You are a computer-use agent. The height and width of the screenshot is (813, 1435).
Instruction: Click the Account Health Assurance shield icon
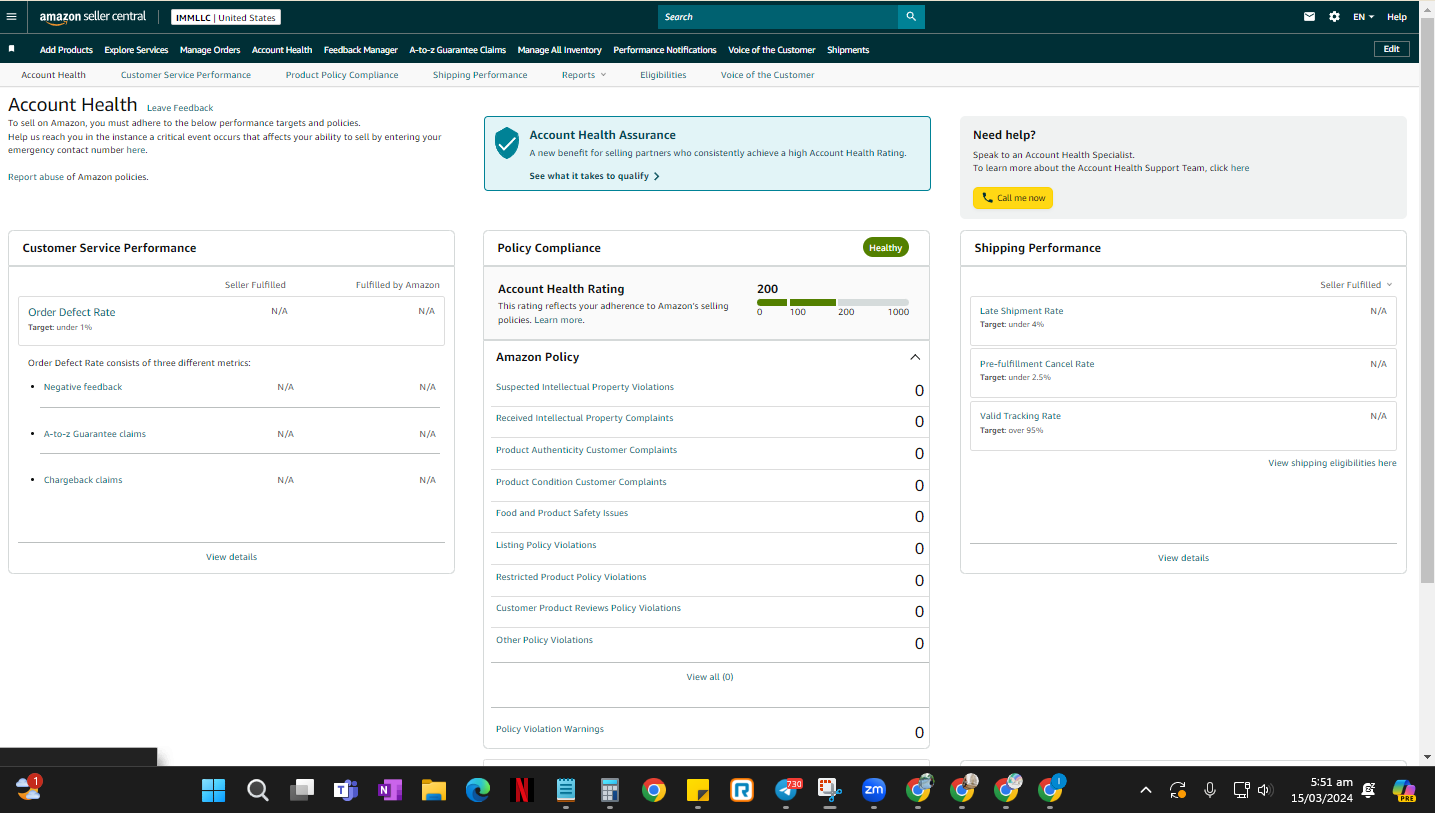pos(507,143)
